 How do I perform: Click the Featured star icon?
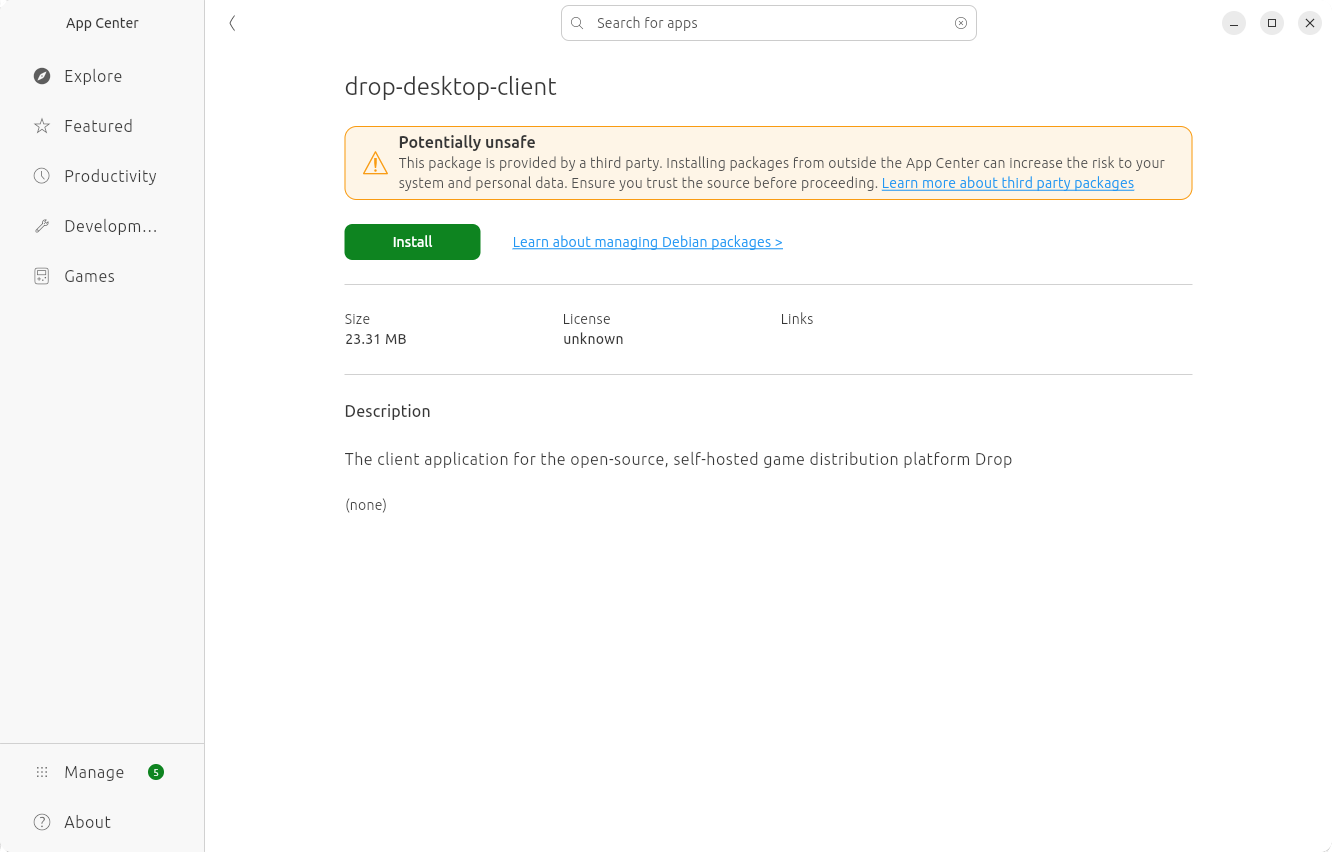[x=41, y=125]
